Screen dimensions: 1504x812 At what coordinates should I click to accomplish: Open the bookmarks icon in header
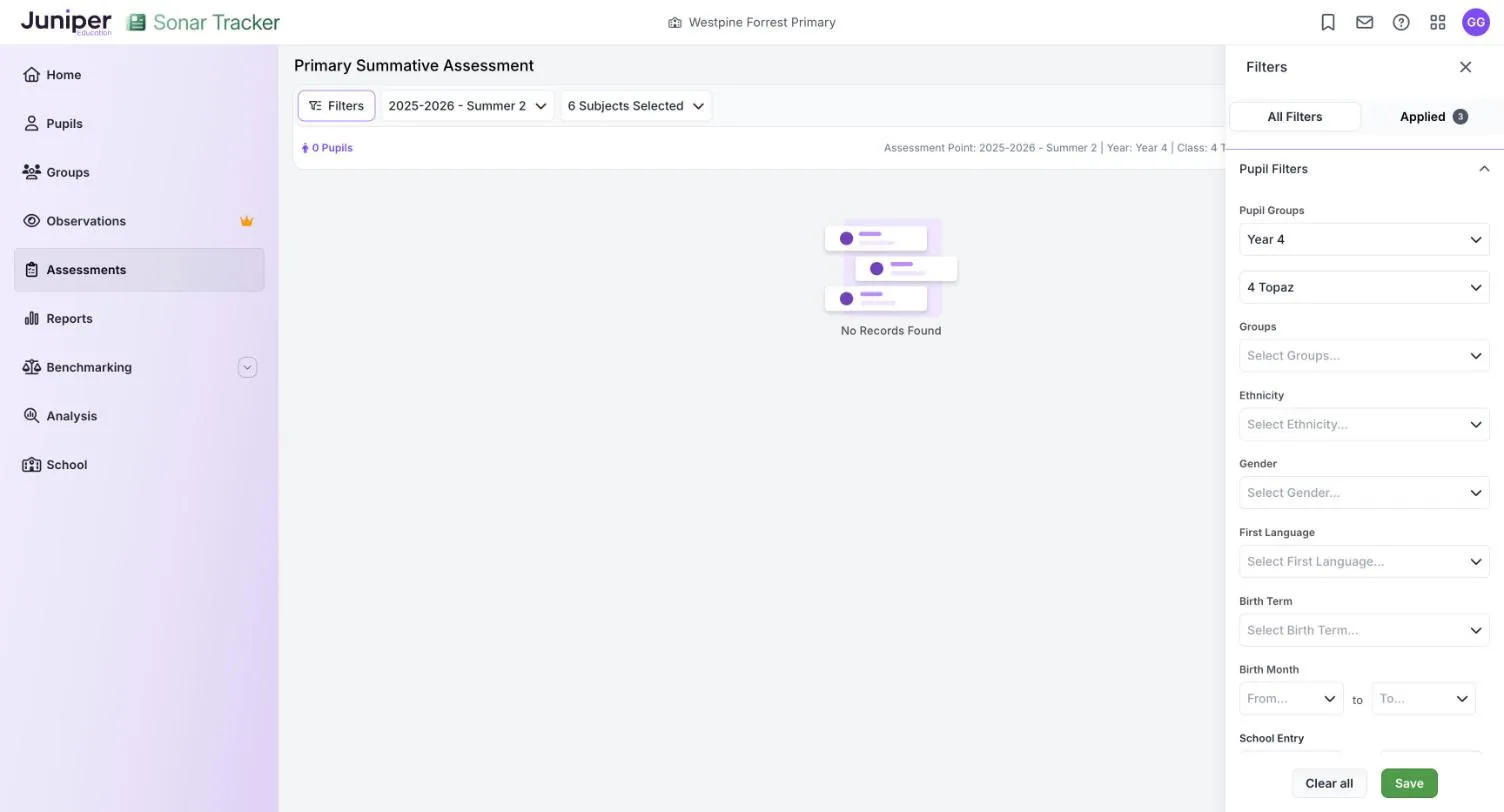[x=1328, y=22]
